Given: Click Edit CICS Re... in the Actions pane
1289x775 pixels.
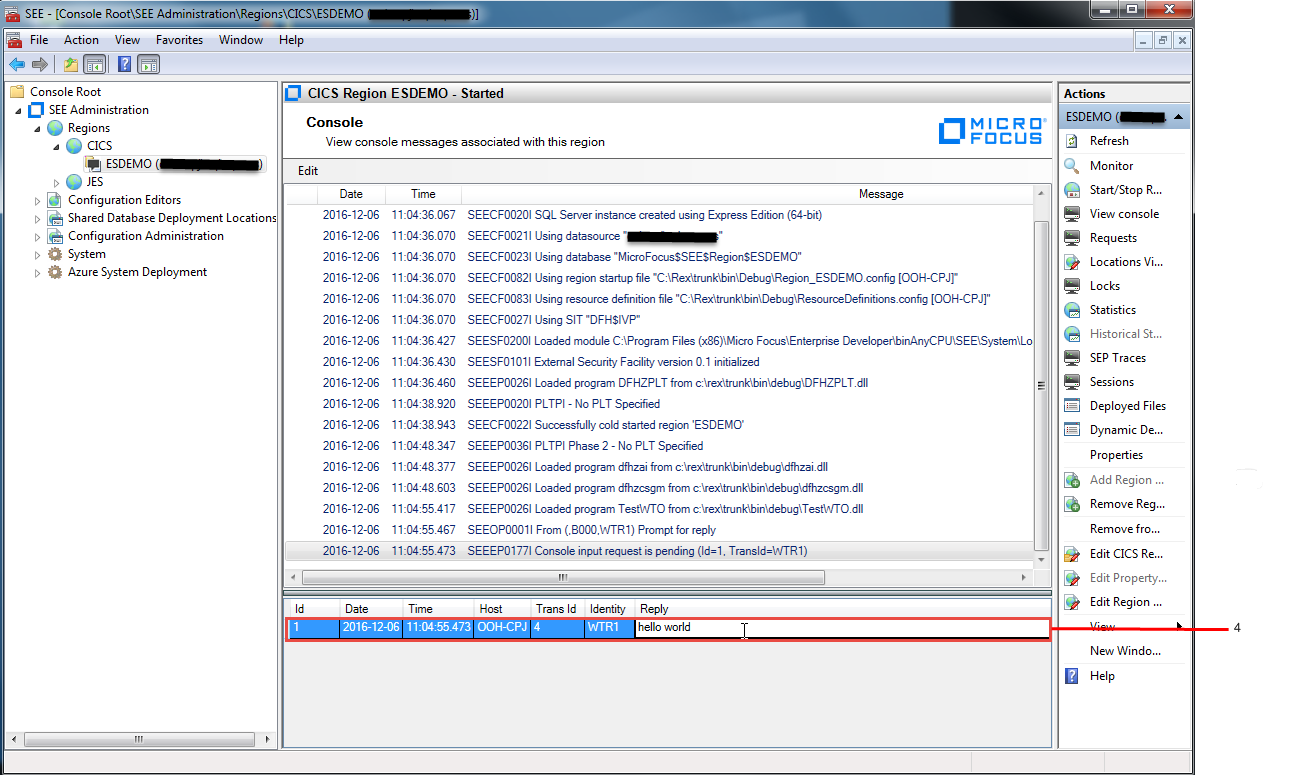Looking at the screenshot, I should pyautogui.click(x=1126, y=554).
